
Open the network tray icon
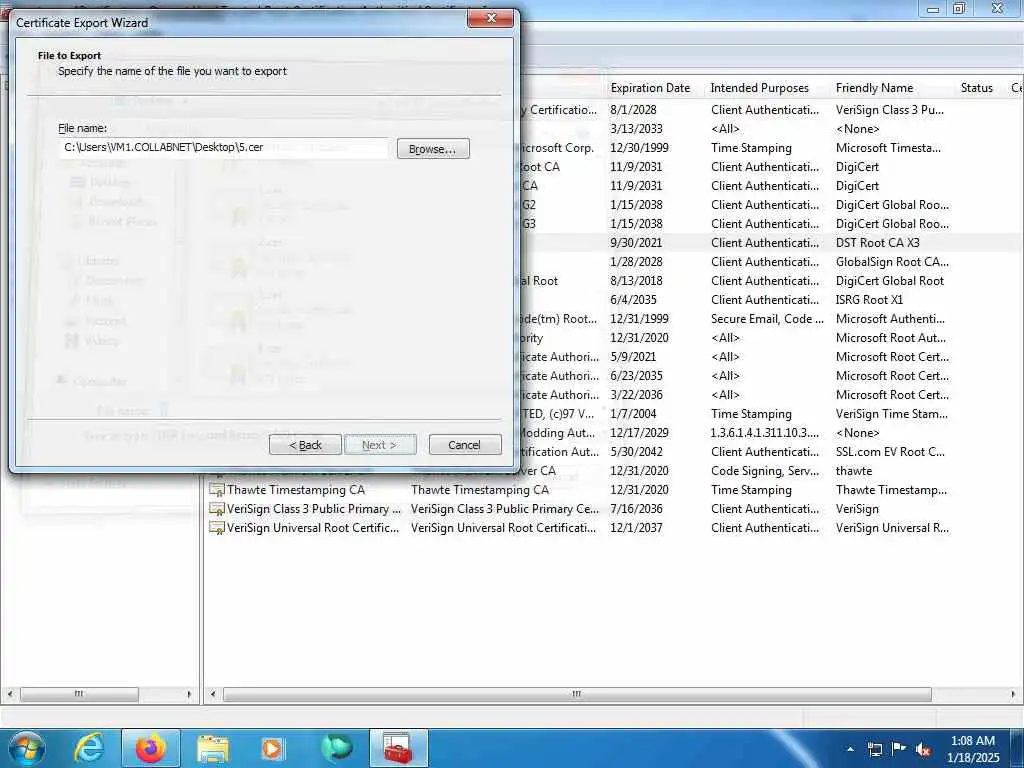(874, 749)
